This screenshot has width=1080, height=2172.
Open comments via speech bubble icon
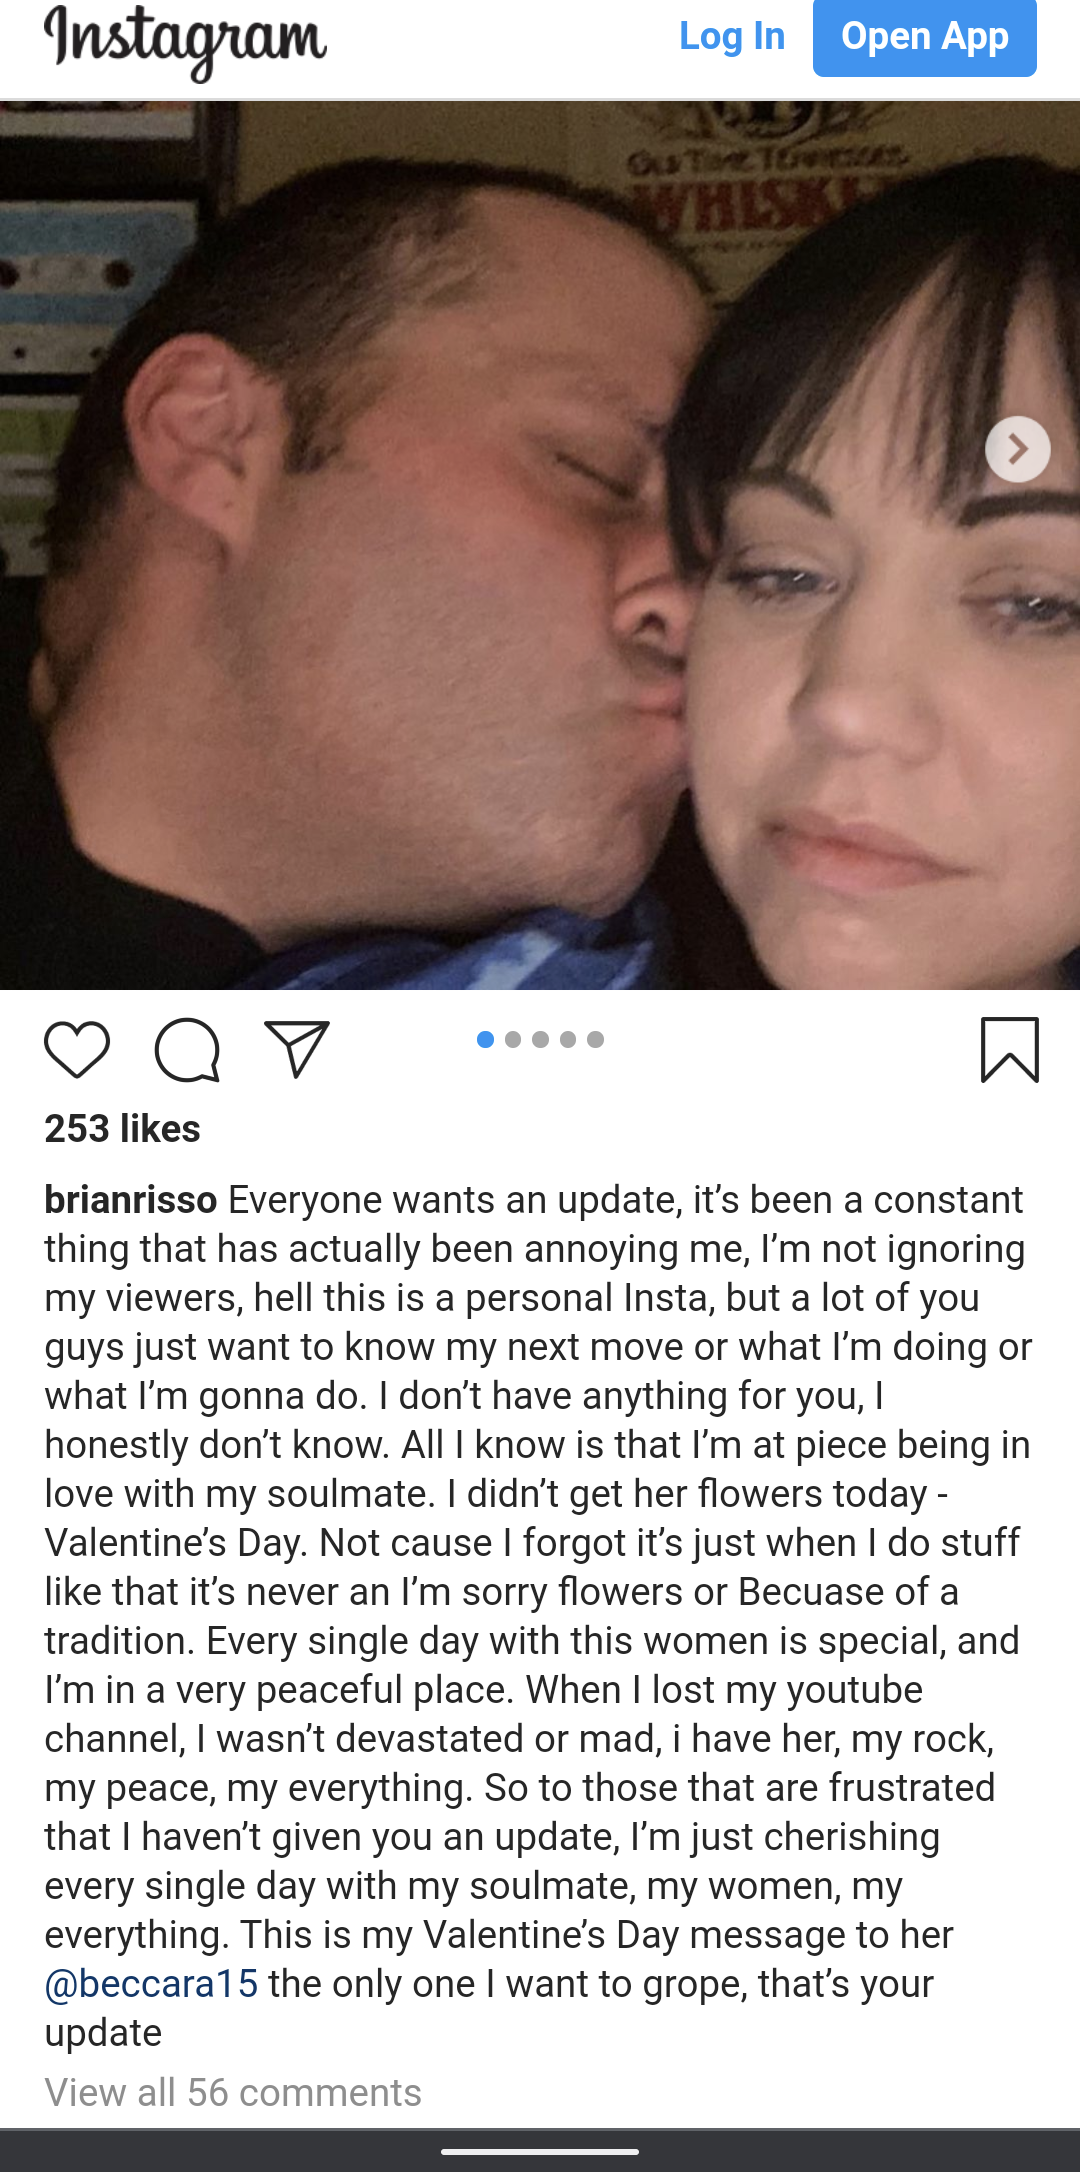187,1050
